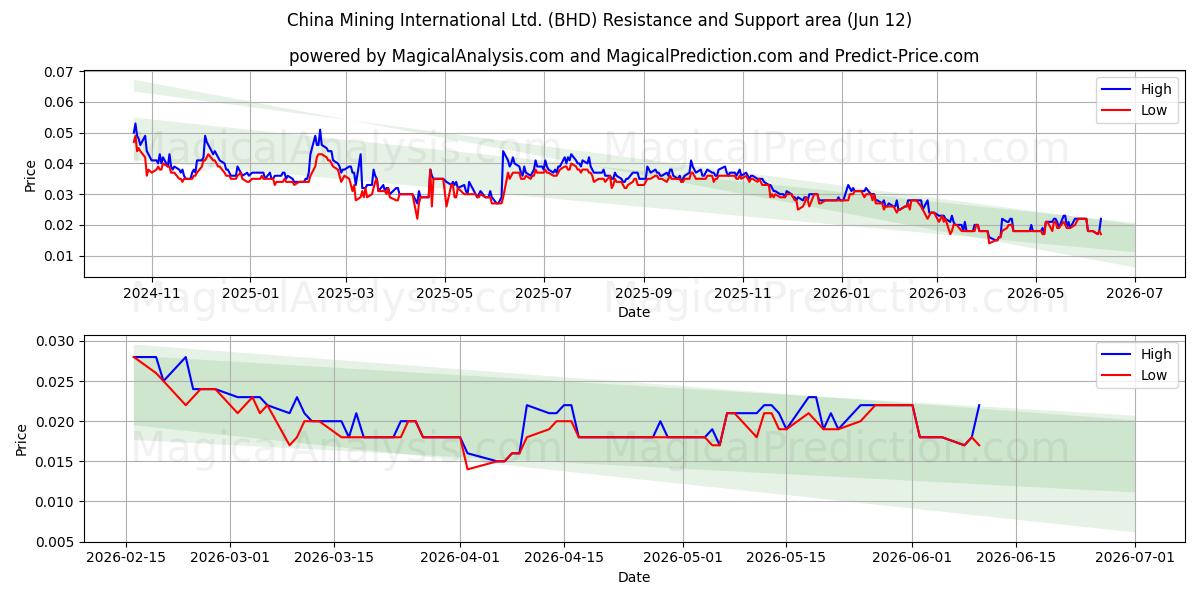Select the 2026-06-01 date tick label
This screenshot has height=600, width=1200.
[x=912, y=559]
